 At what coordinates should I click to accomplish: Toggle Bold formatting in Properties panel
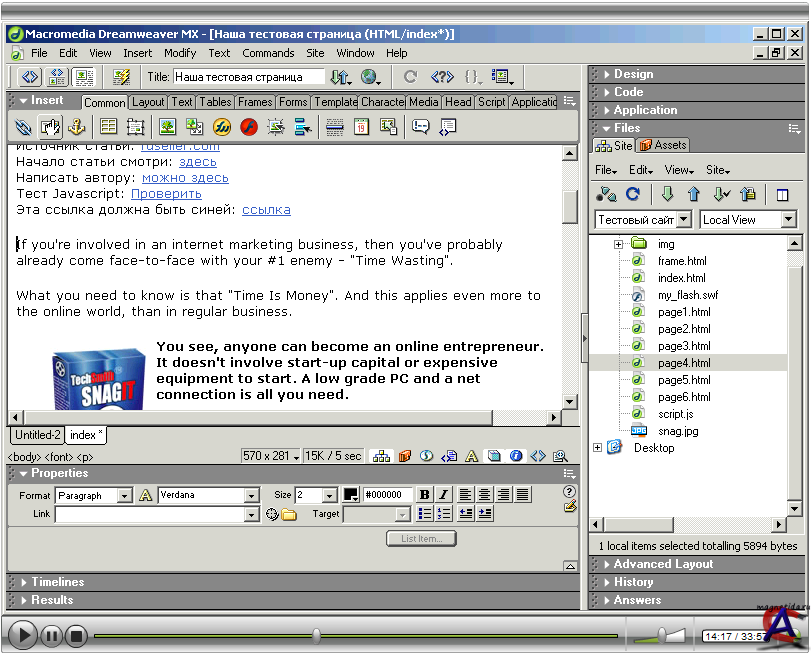pyautogui.click(x=424, y=495)
